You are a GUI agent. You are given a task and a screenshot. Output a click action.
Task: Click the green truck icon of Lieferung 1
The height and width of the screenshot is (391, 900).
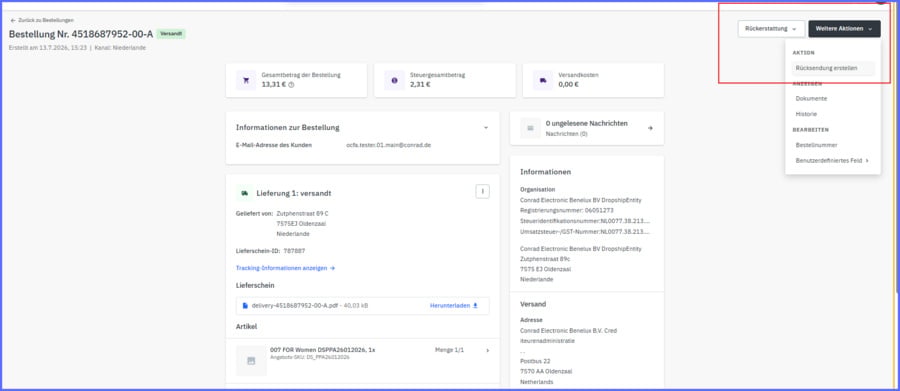[245, 193]
